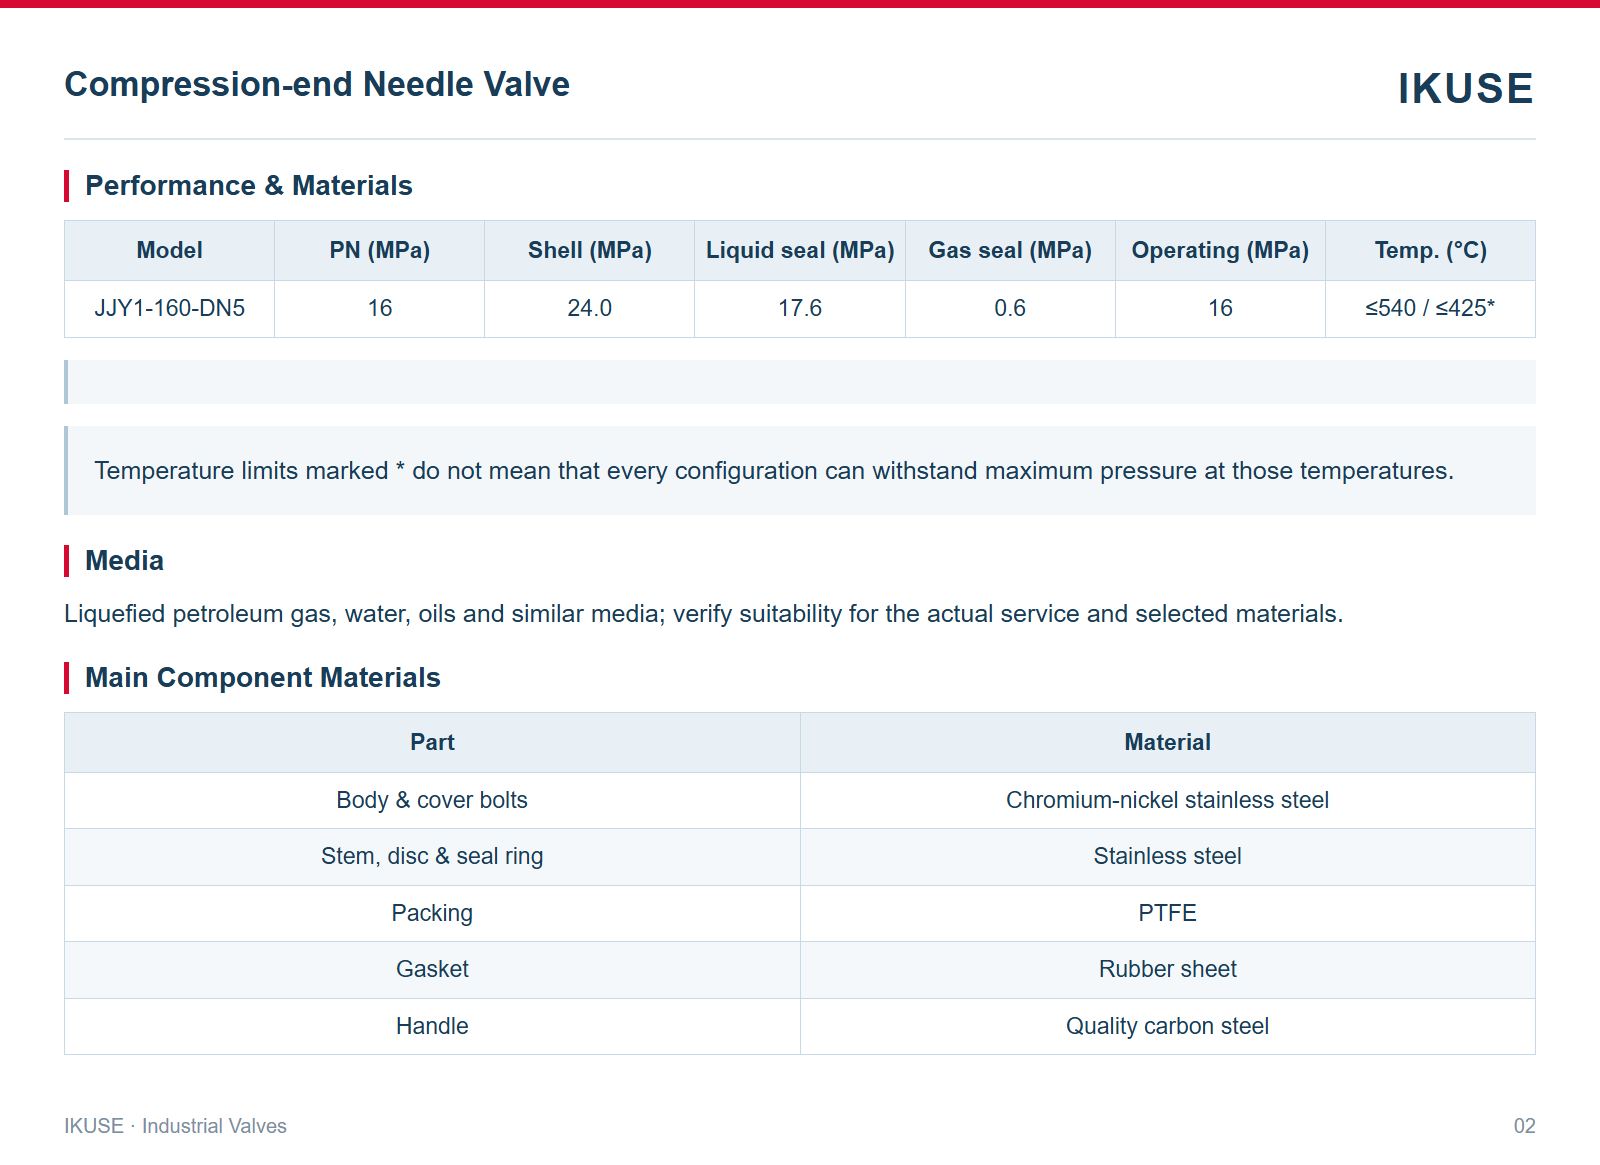Click the 'Temp. (°C)' column header
The height and width of the screenshot is (1165, 1600).
coord(1430,250)
